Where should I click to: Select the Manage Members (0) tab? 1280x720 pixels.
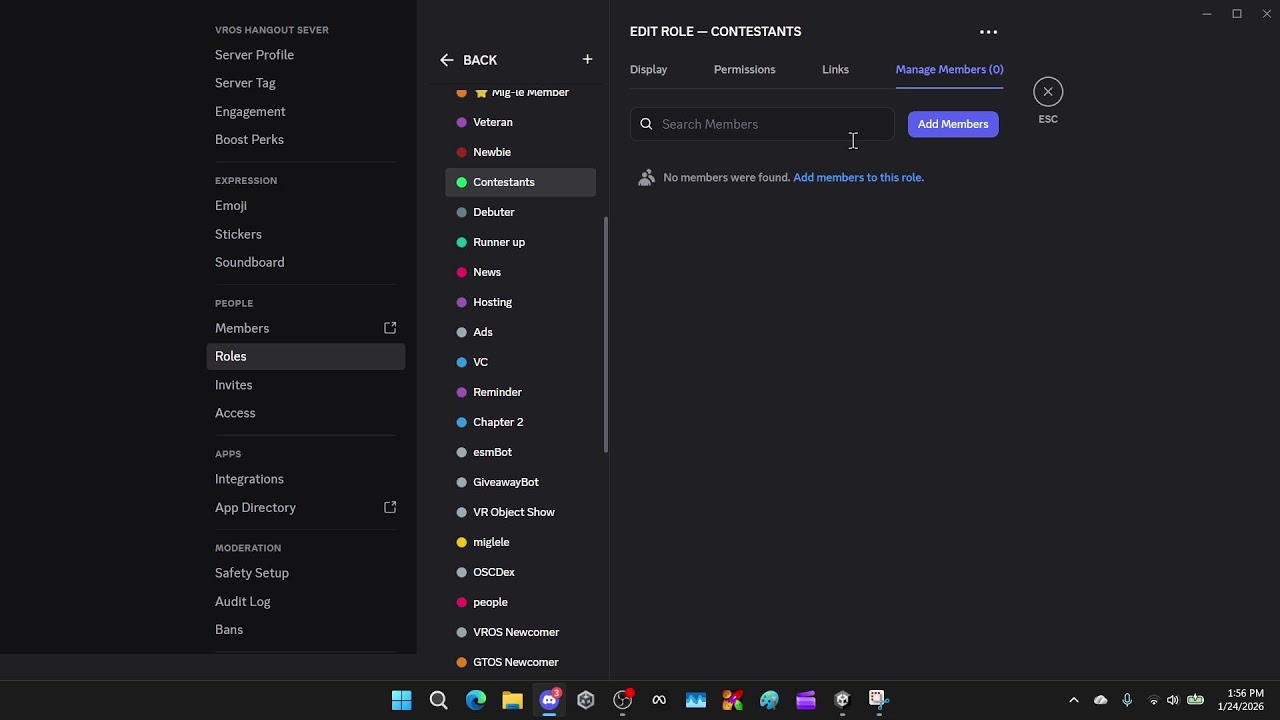[950, 69]
